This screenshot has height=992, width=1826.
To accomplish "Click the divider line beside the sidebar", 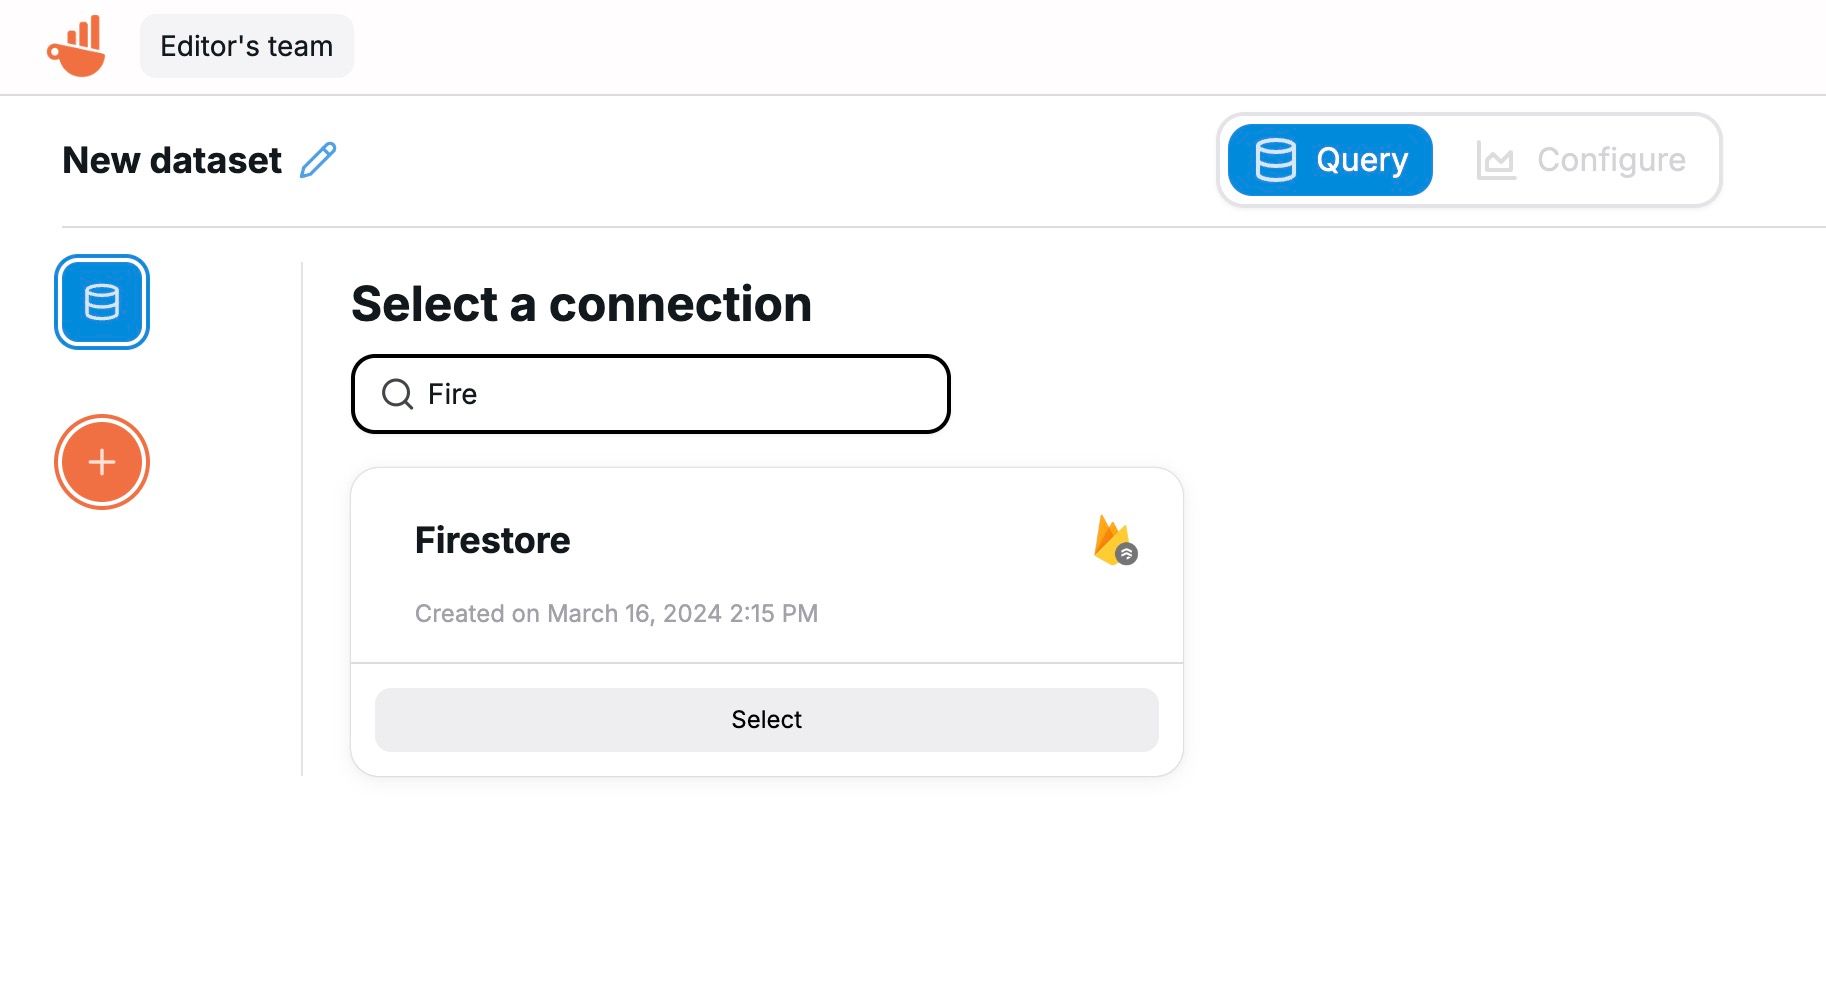I will tap(302, 520).
